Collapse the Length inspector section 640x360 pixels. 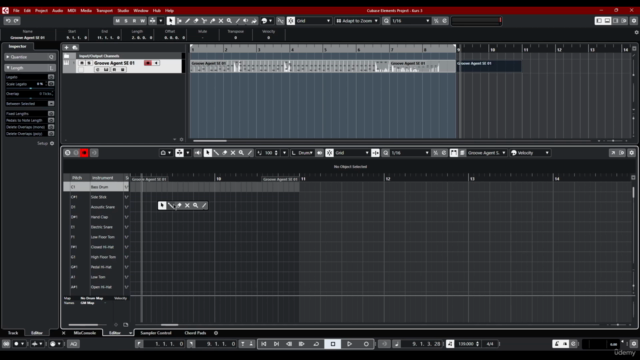[x=29, y=68]
